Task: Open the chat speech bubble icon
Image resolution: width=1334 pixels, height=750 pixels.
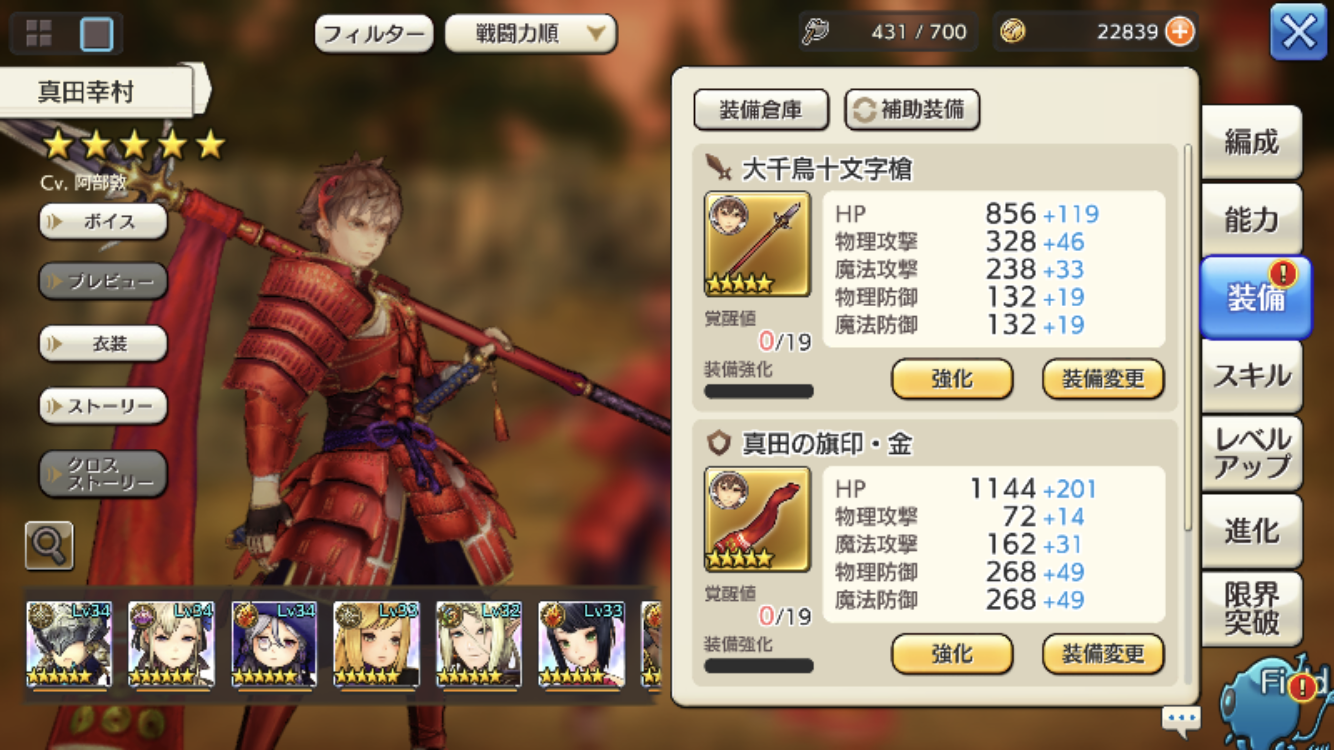Action: (1181, 719)
